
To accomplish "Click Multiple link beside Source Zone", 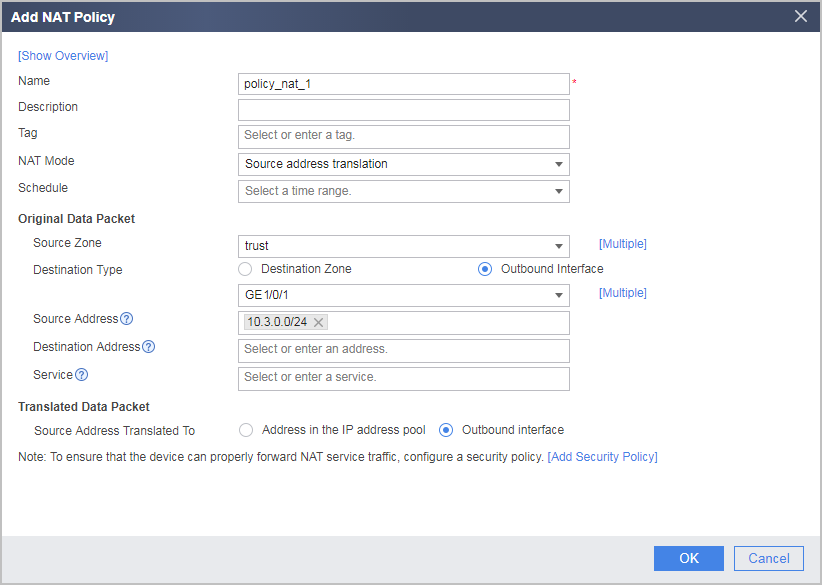I will pos(623,244).
